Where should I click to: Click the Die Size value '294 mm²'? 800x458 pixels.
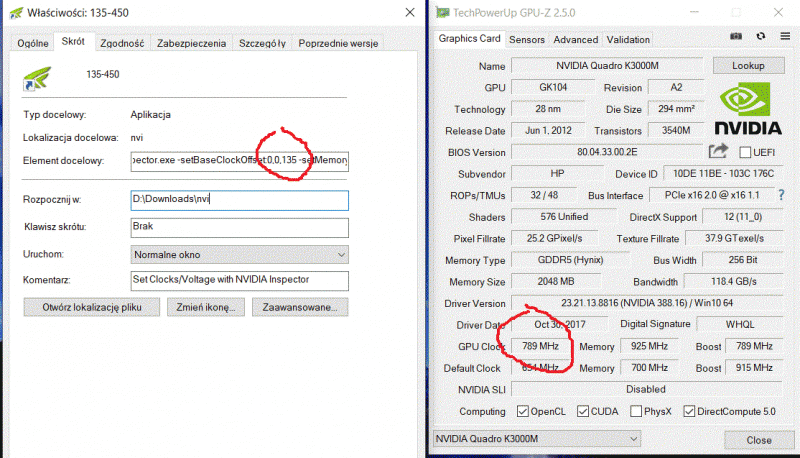tap(676, 109)
